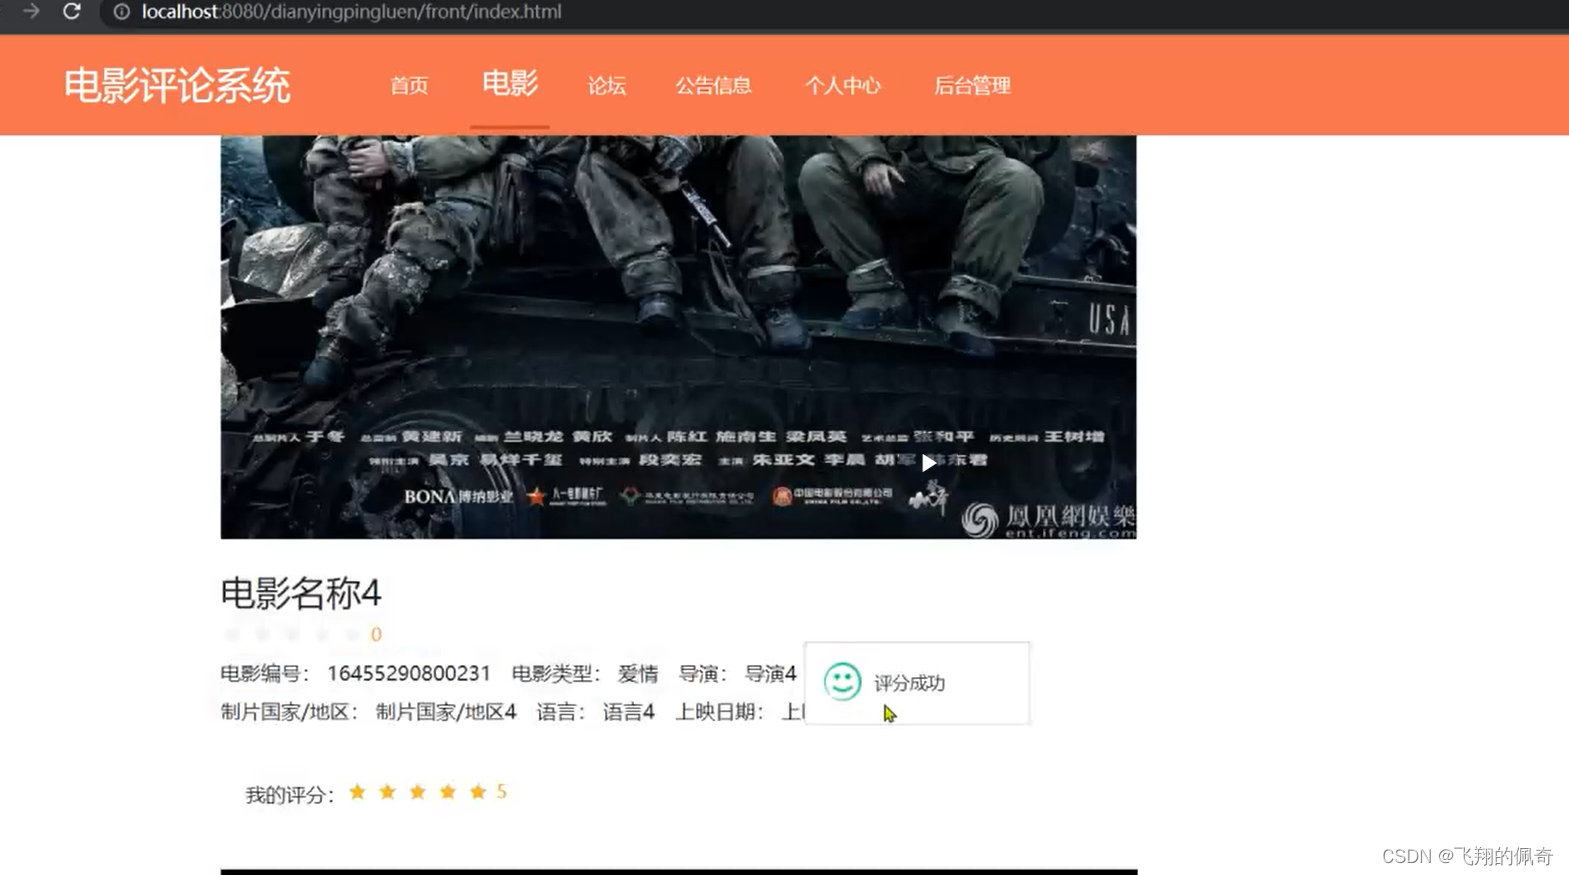Click the fifth average rating star under title

[352, 634]
